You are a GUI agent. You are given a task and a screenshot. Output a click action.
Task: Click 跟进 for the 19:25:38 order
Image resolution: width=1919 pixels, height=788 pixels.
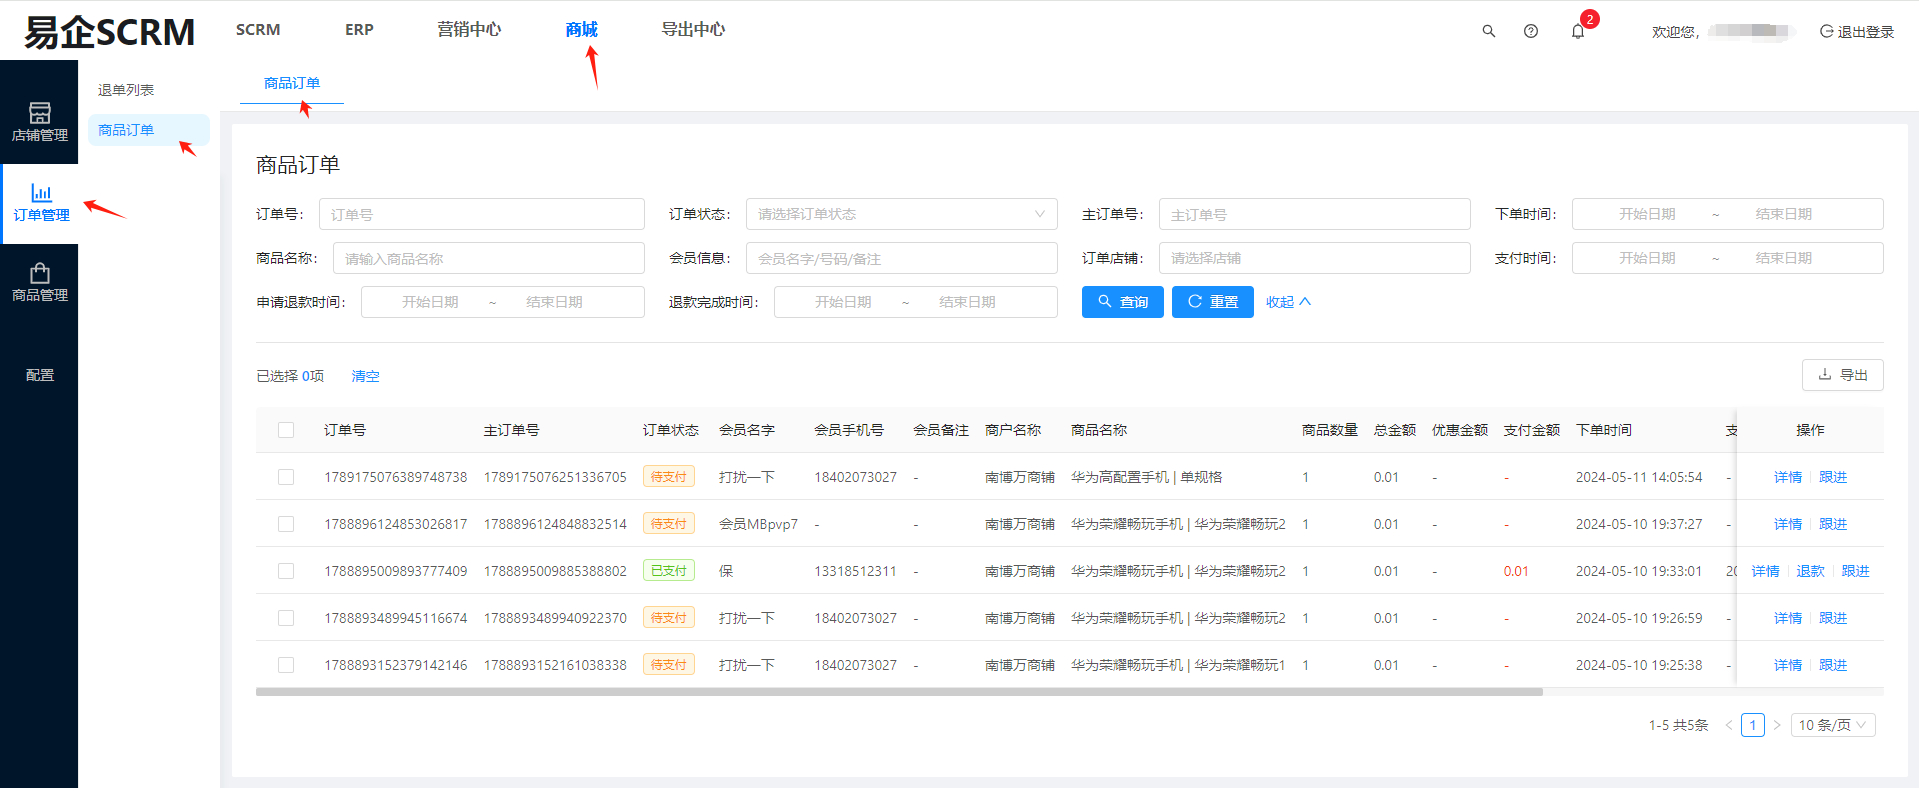1833,665
